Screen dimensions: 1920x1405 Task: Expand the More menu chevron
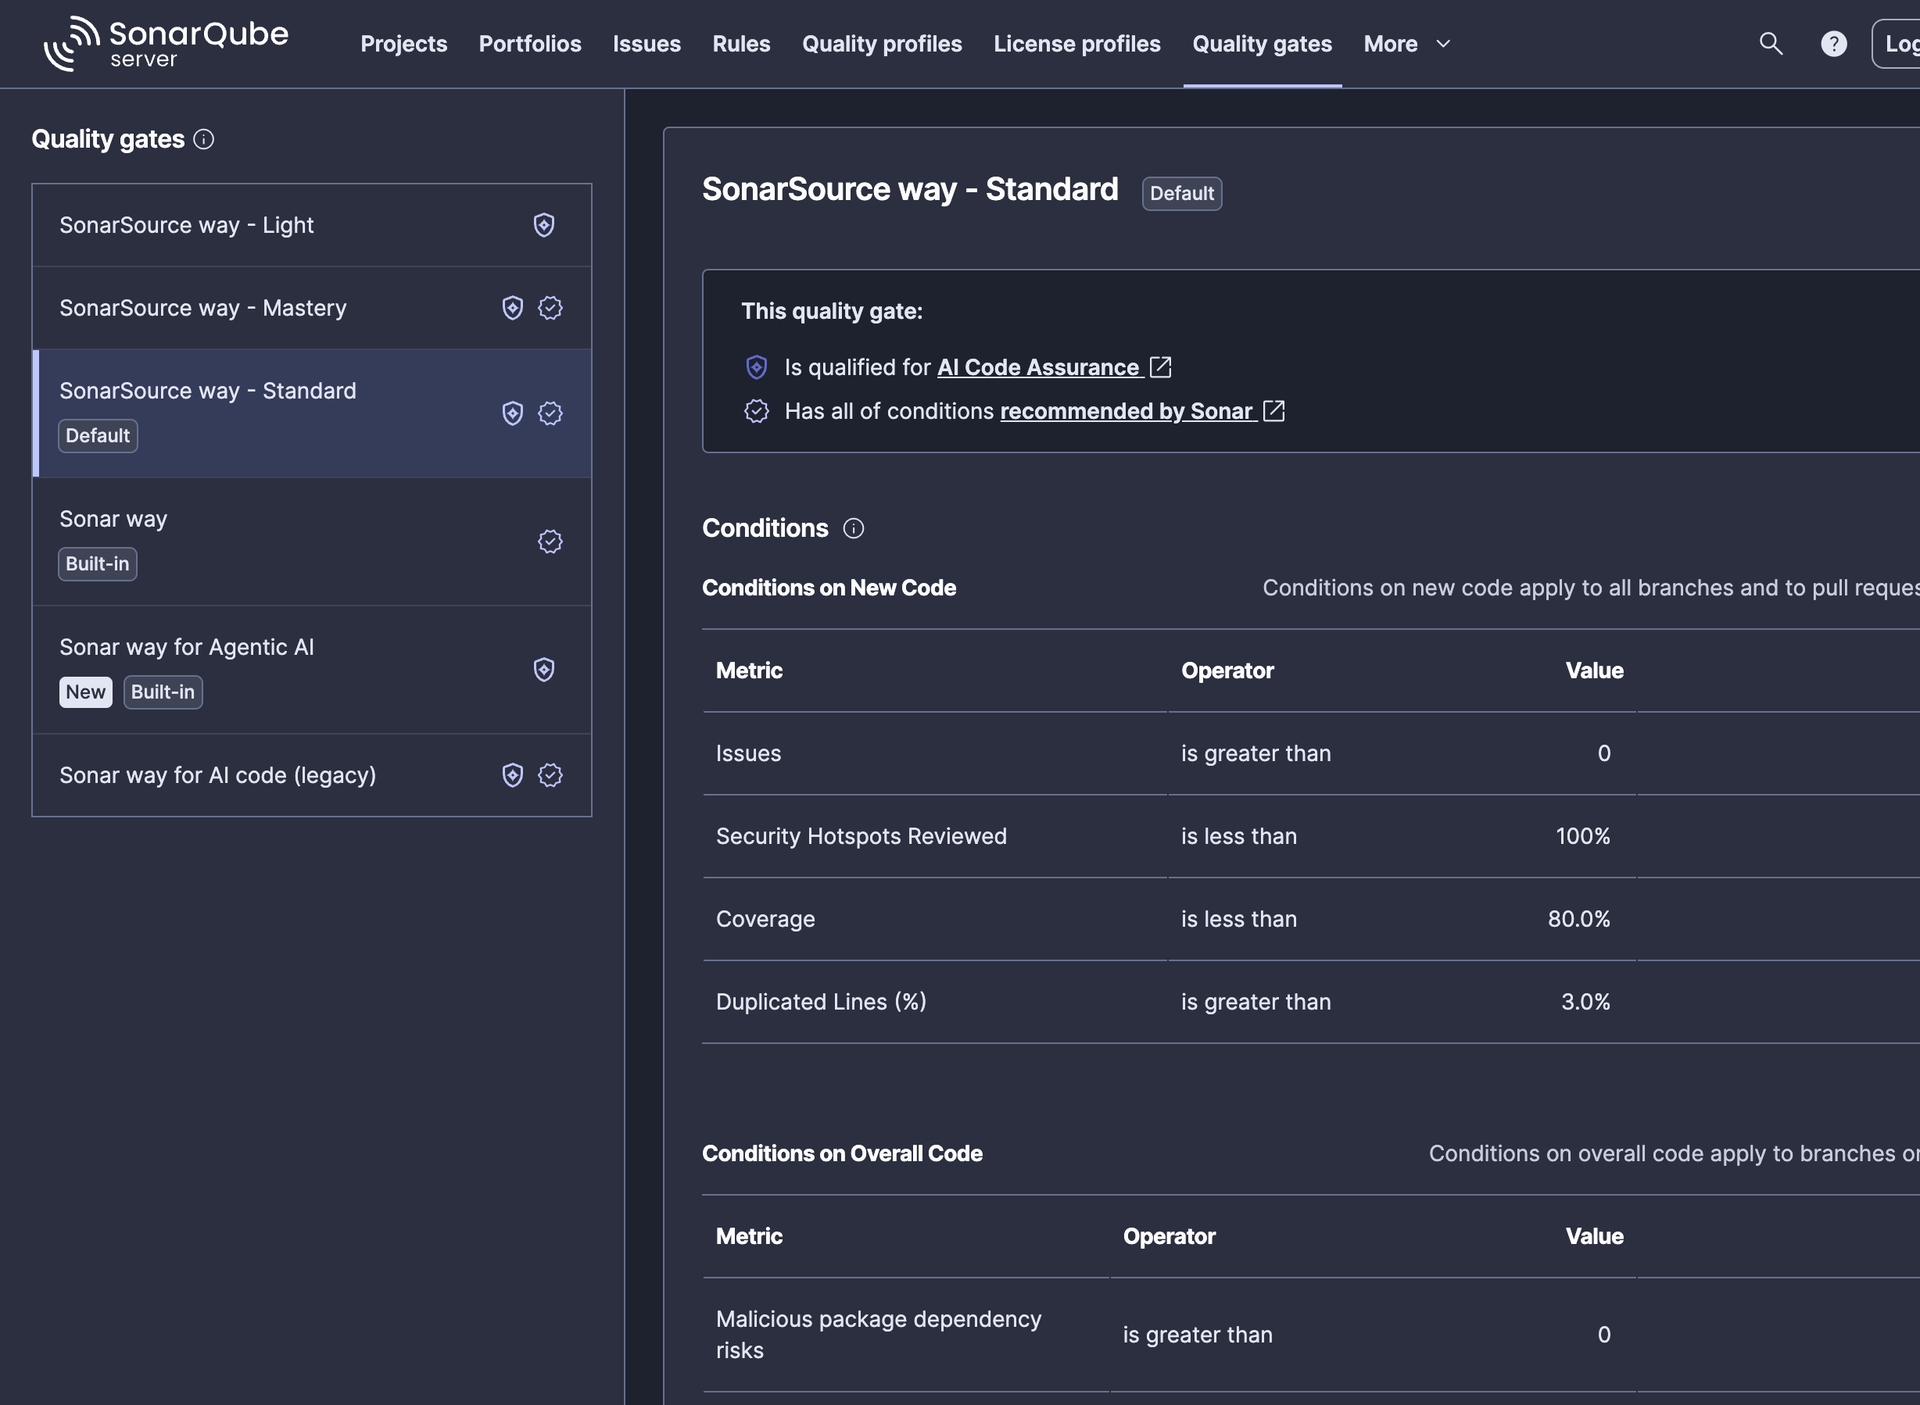tap(1443, 44)
